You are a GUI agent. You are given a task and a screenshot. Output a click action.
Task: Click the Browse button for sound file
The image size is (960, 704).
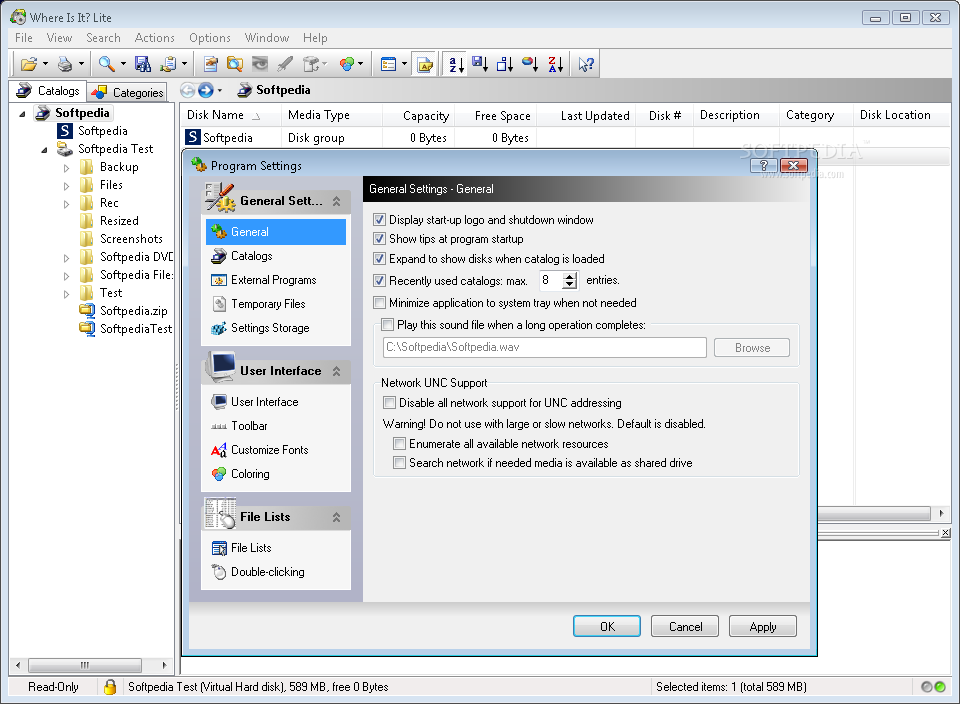[752, 348]
